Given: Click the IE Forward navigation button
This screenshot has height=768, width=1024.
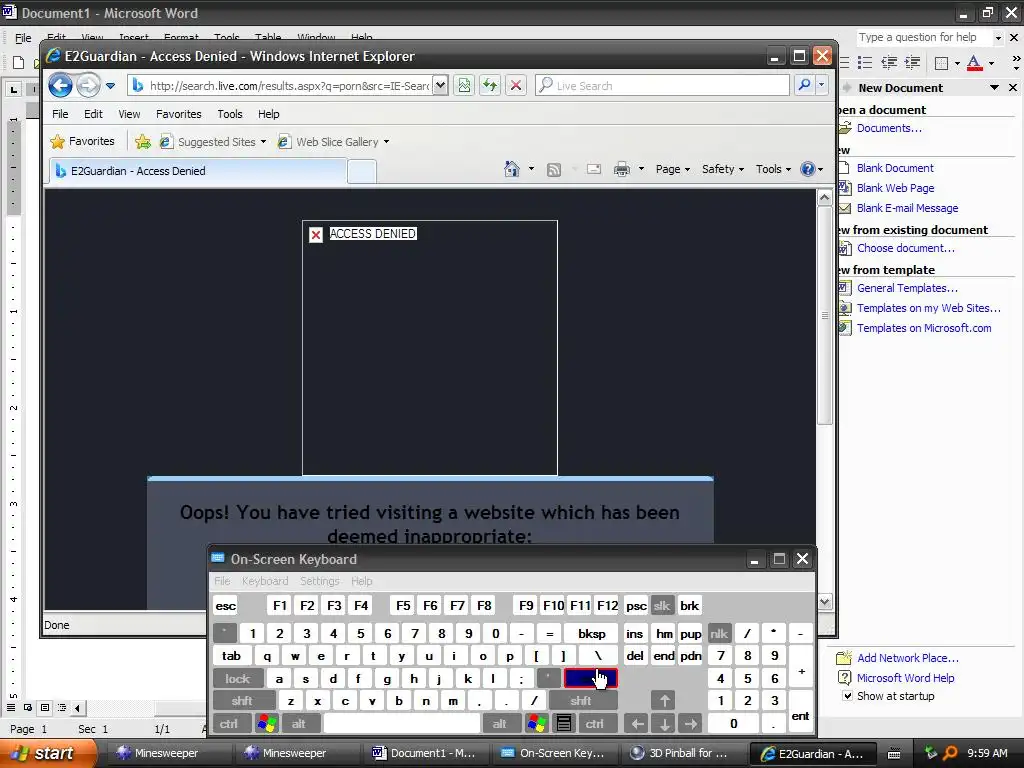Looking at the screenshot, I should click(88, 85).
